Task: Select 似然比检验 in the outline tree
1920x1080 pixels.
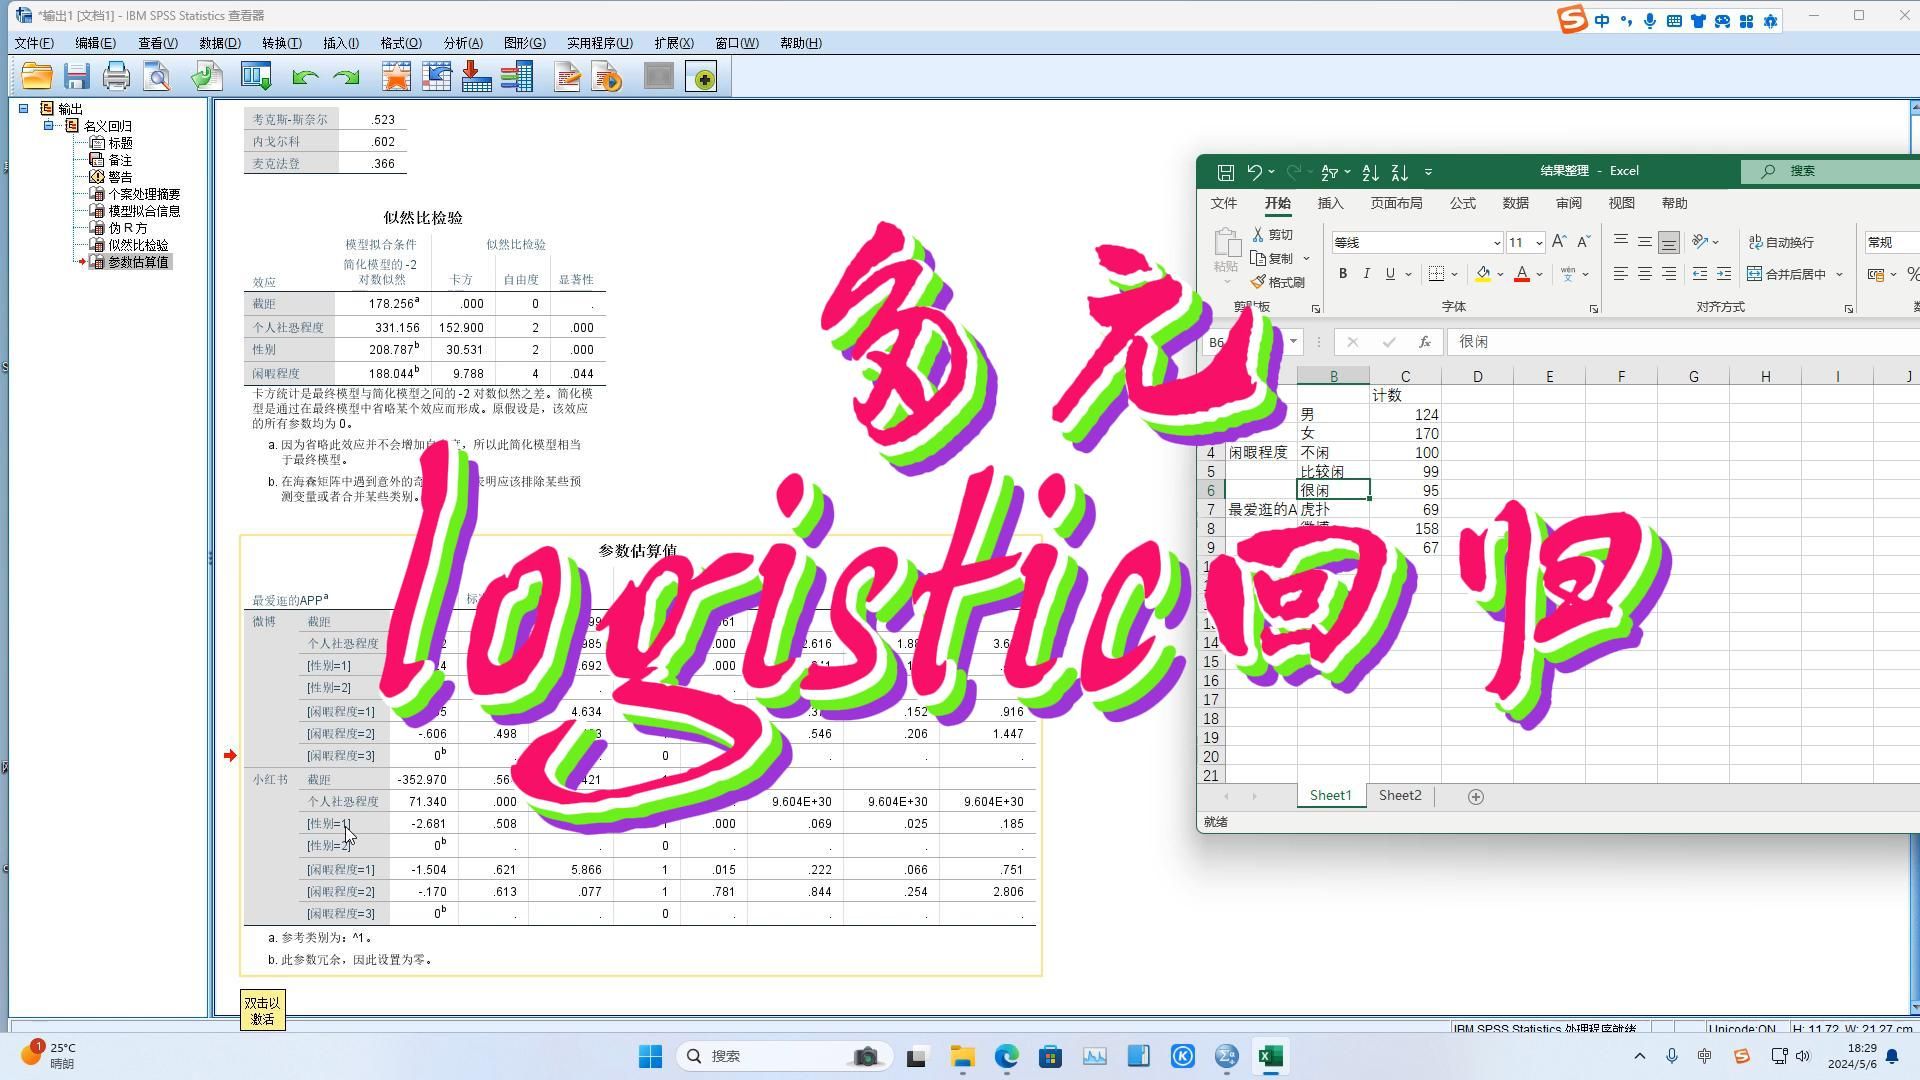Action: point(138,245)
